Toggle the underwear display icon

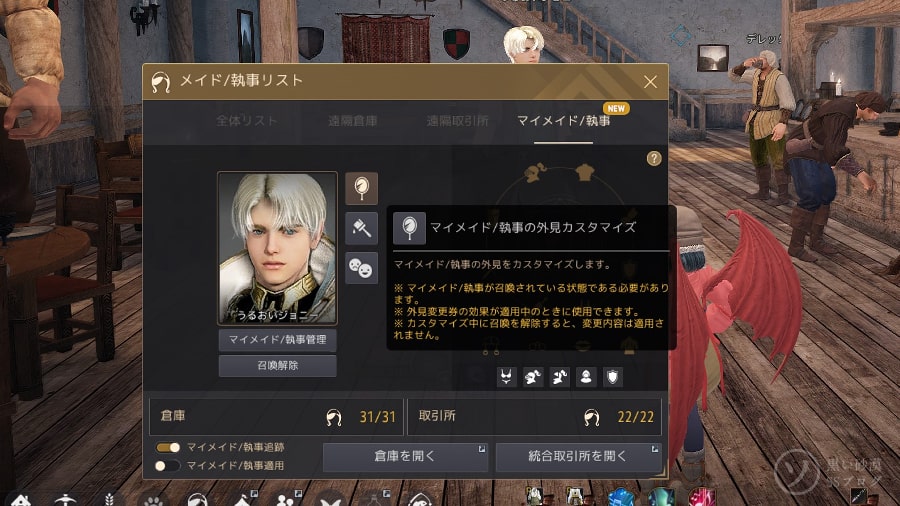pyautogui.click(x=506, y=377)
